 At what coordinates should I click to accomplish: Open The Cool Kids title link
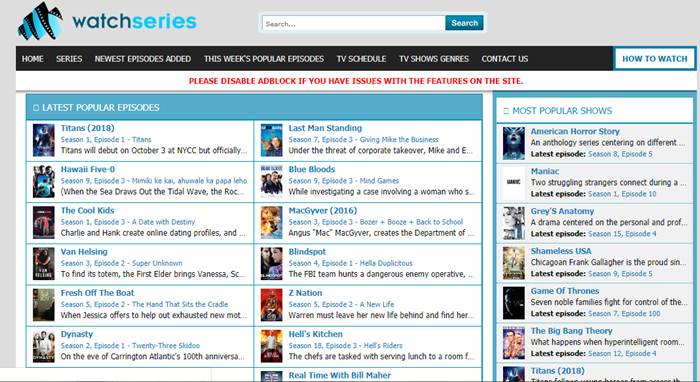click(88, 210)
